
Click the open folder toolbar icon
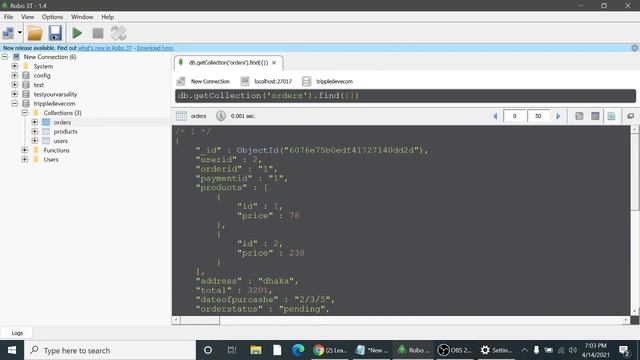[35, 33]
